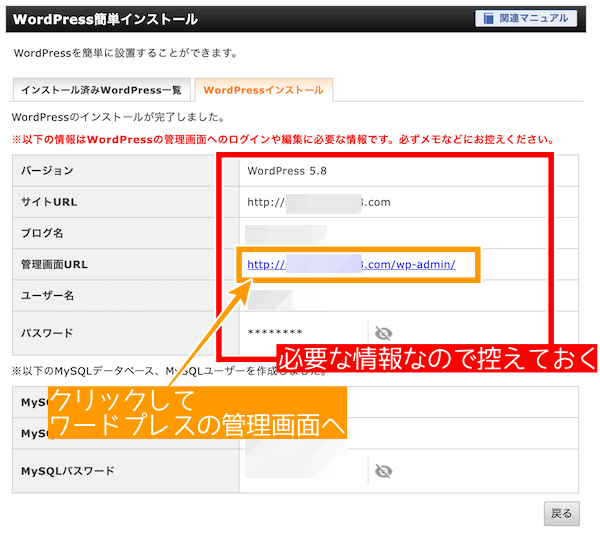The image size is (600, 547).
Task: Open the wp-admin 管理画面URL link
Action: coord(351,265)
